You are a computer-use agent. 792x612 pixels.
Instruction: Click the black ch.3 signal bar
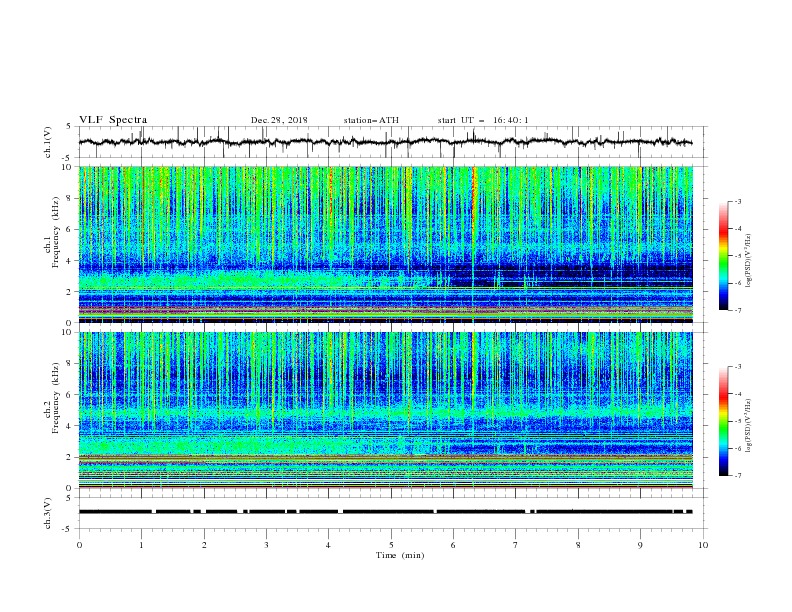point(385,512)
